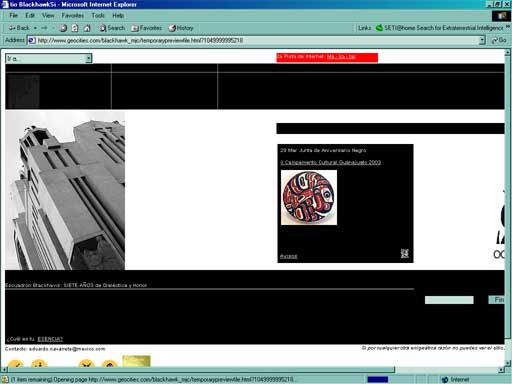The width and height of the screenshot is (512, 384).
Task: Open the View menu
Action: (x=48, y=15)
